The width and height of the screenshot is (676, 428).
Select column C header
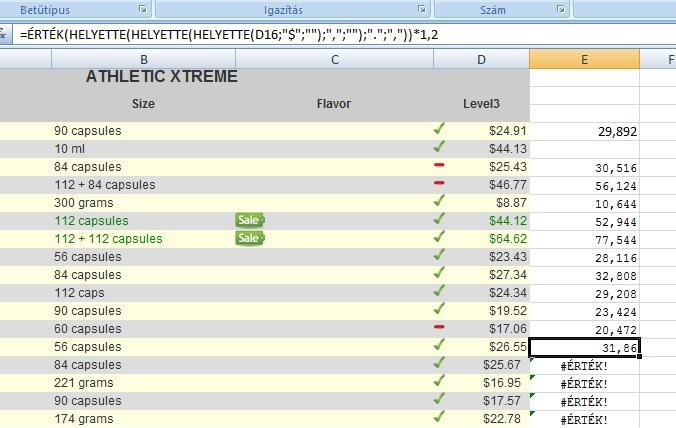pyautogui.click(x=335, y=59)
